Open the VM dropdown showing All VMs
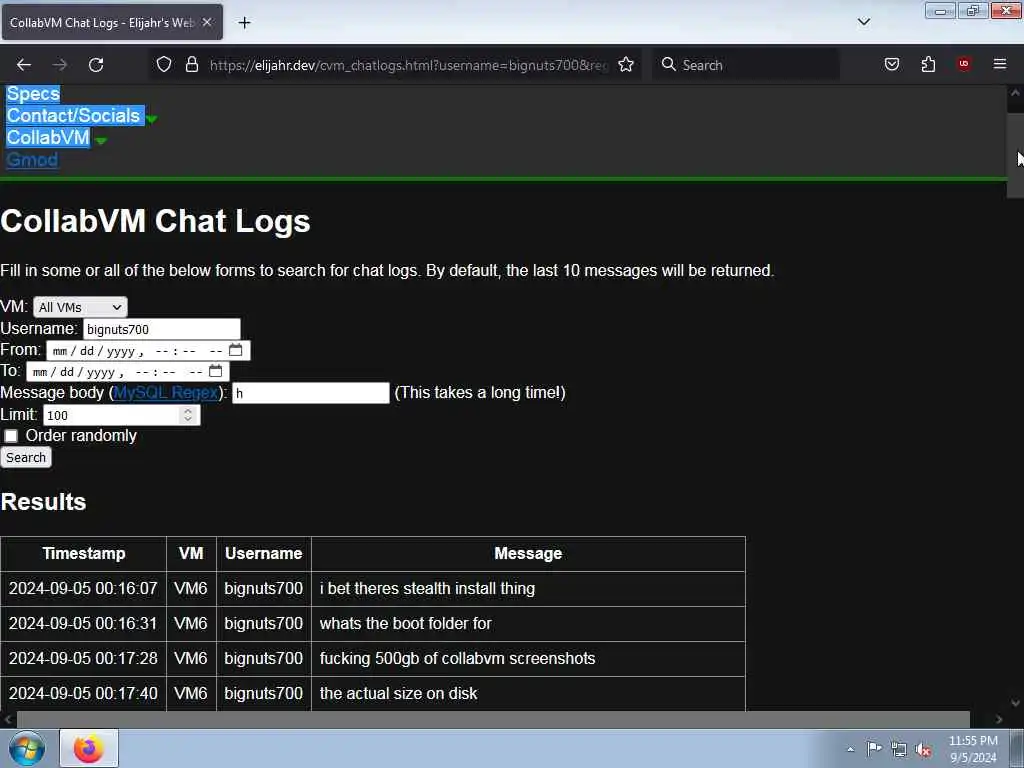Screen dimensions: 1024x768 80,307
